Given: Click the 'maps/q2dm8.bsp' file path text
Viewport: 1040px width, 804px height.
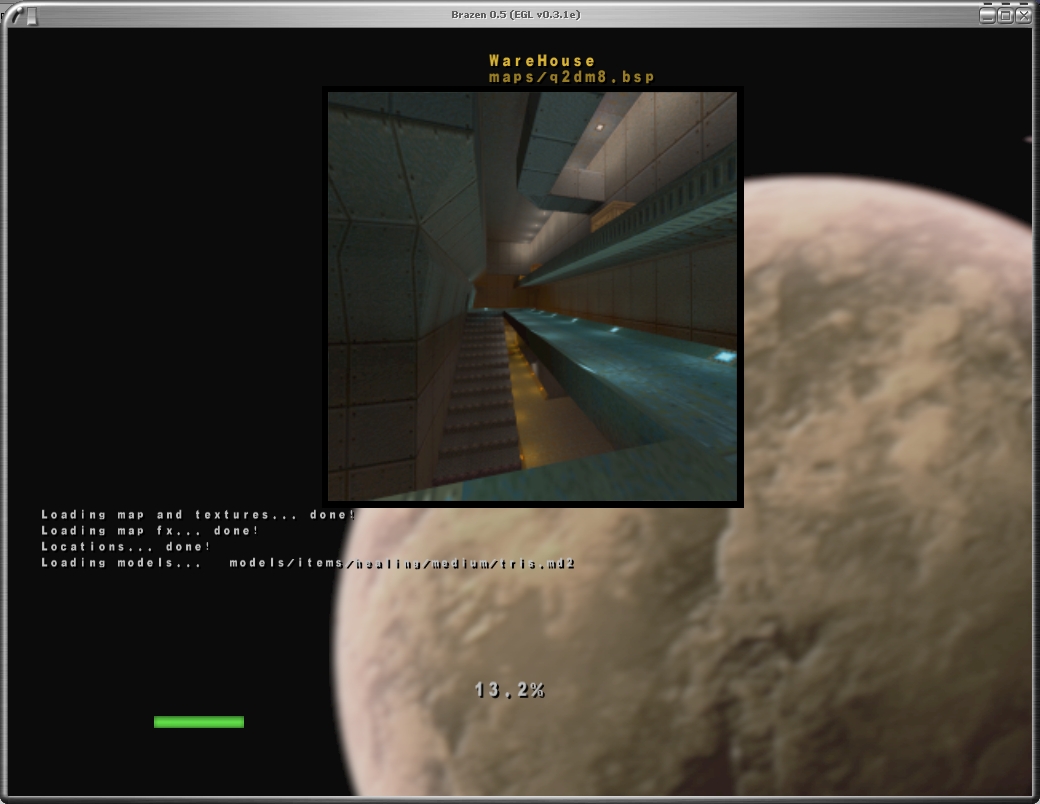Looking at the screenshot, I should coord(572,77).
